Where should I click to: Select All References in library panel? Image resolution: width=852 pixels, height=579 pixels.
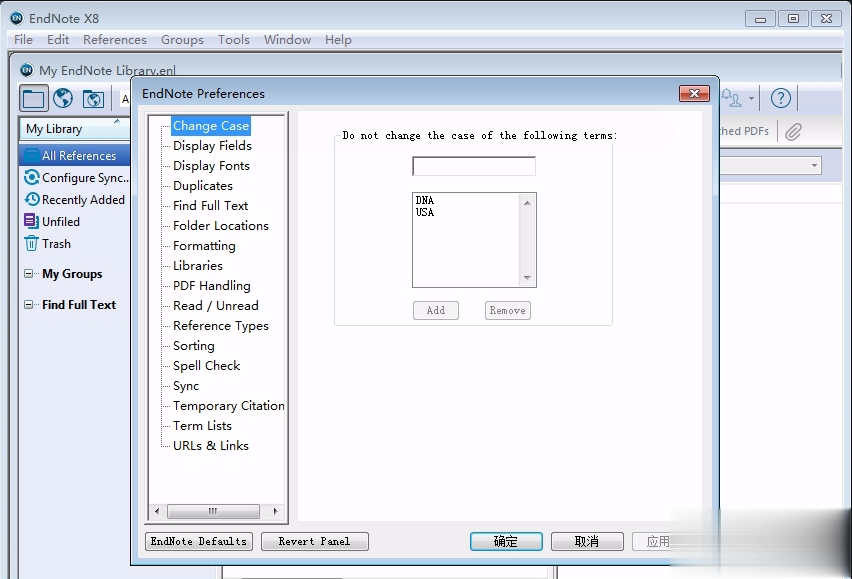[x=74, y=155]
